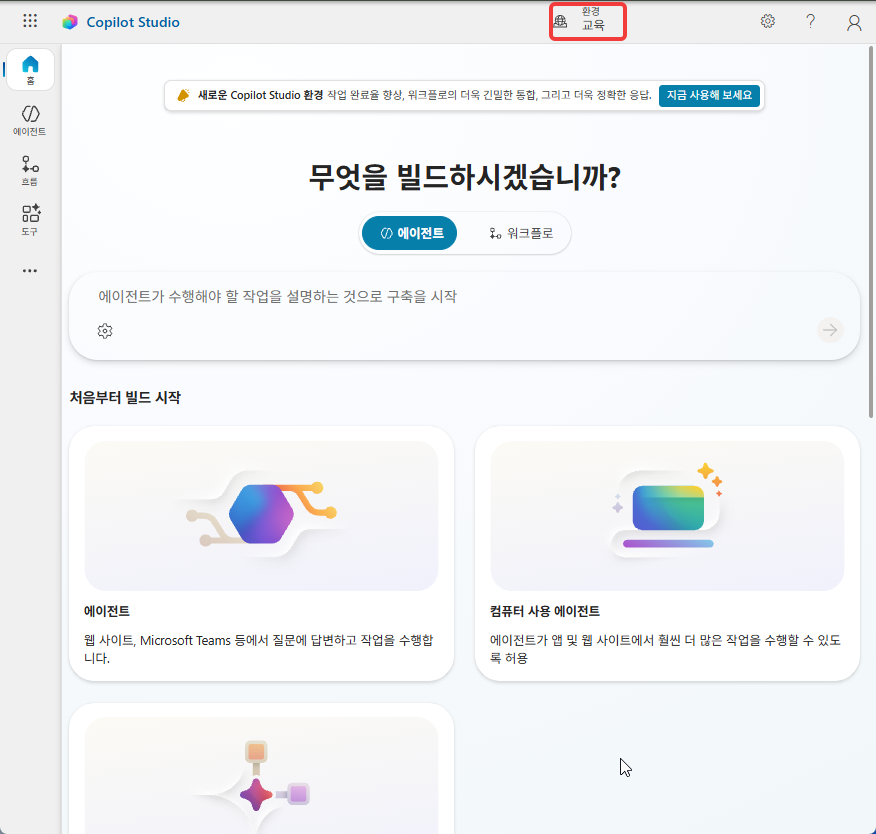Select the 에이전트 pill tab
The image size is (876, 834).
click(410, 233)
